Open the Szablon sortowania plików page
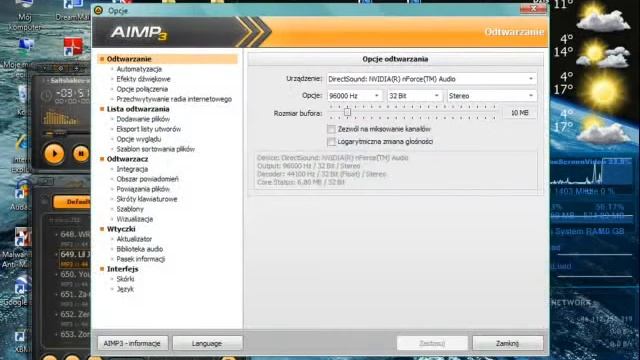This screenshot has height=360, width=640. (x=156, y=149)
